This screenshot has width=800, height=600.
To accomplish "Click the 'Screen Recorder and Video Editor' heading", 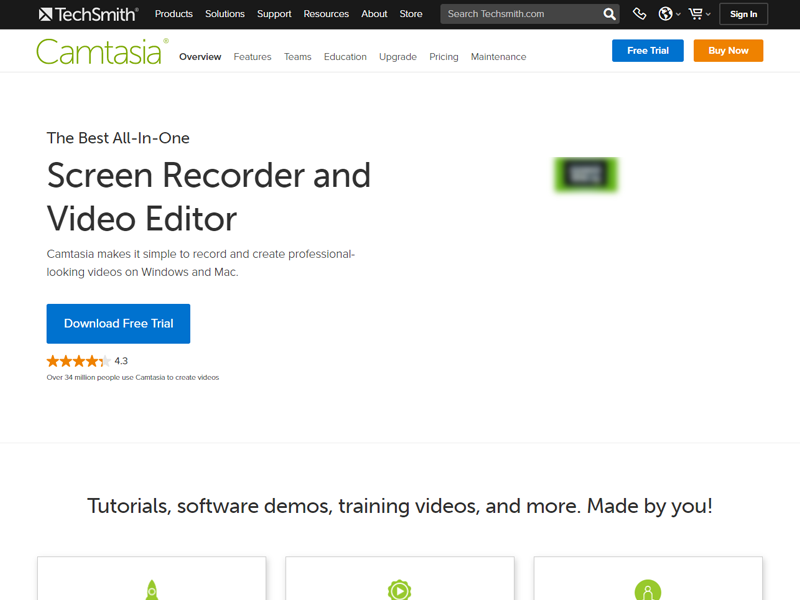I will click(208, 197).
